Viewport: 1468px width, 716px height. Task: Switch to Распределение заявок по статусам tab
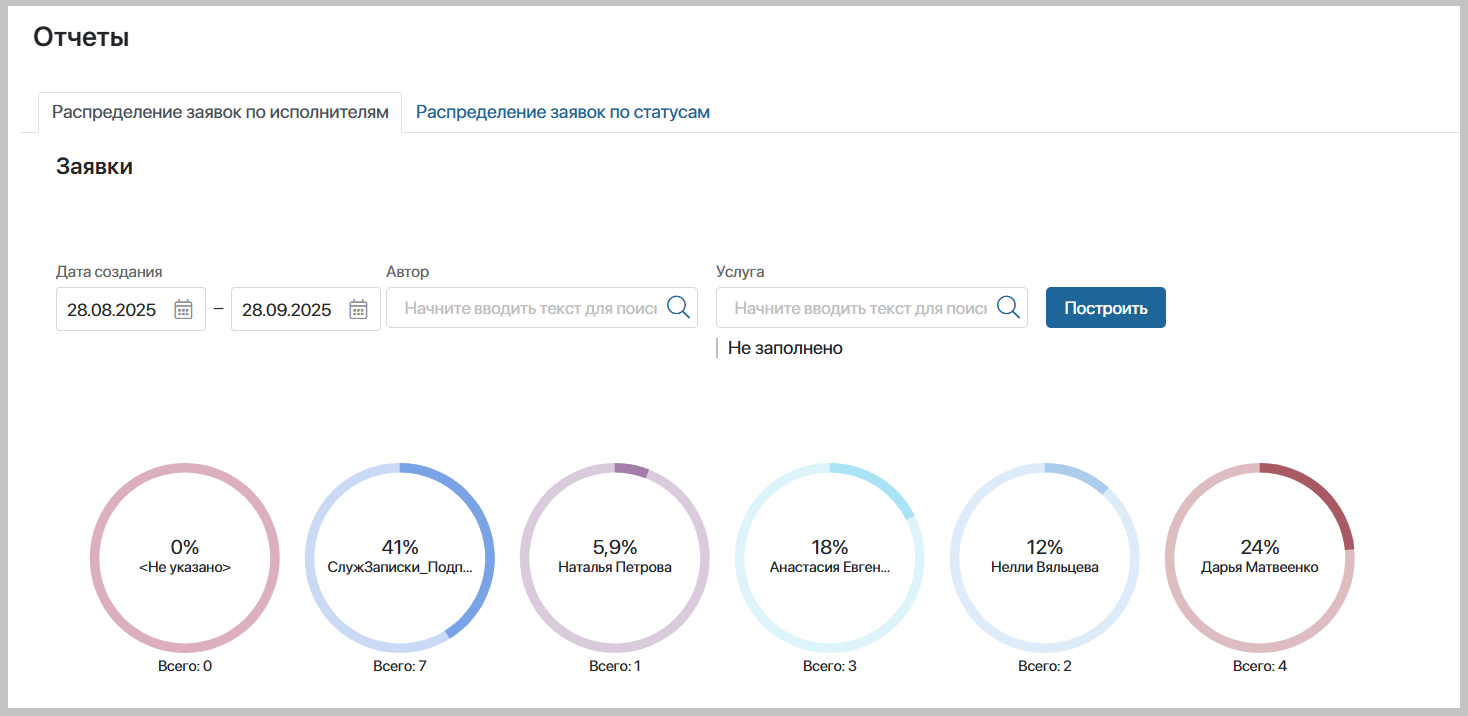[x=562, y=112]
